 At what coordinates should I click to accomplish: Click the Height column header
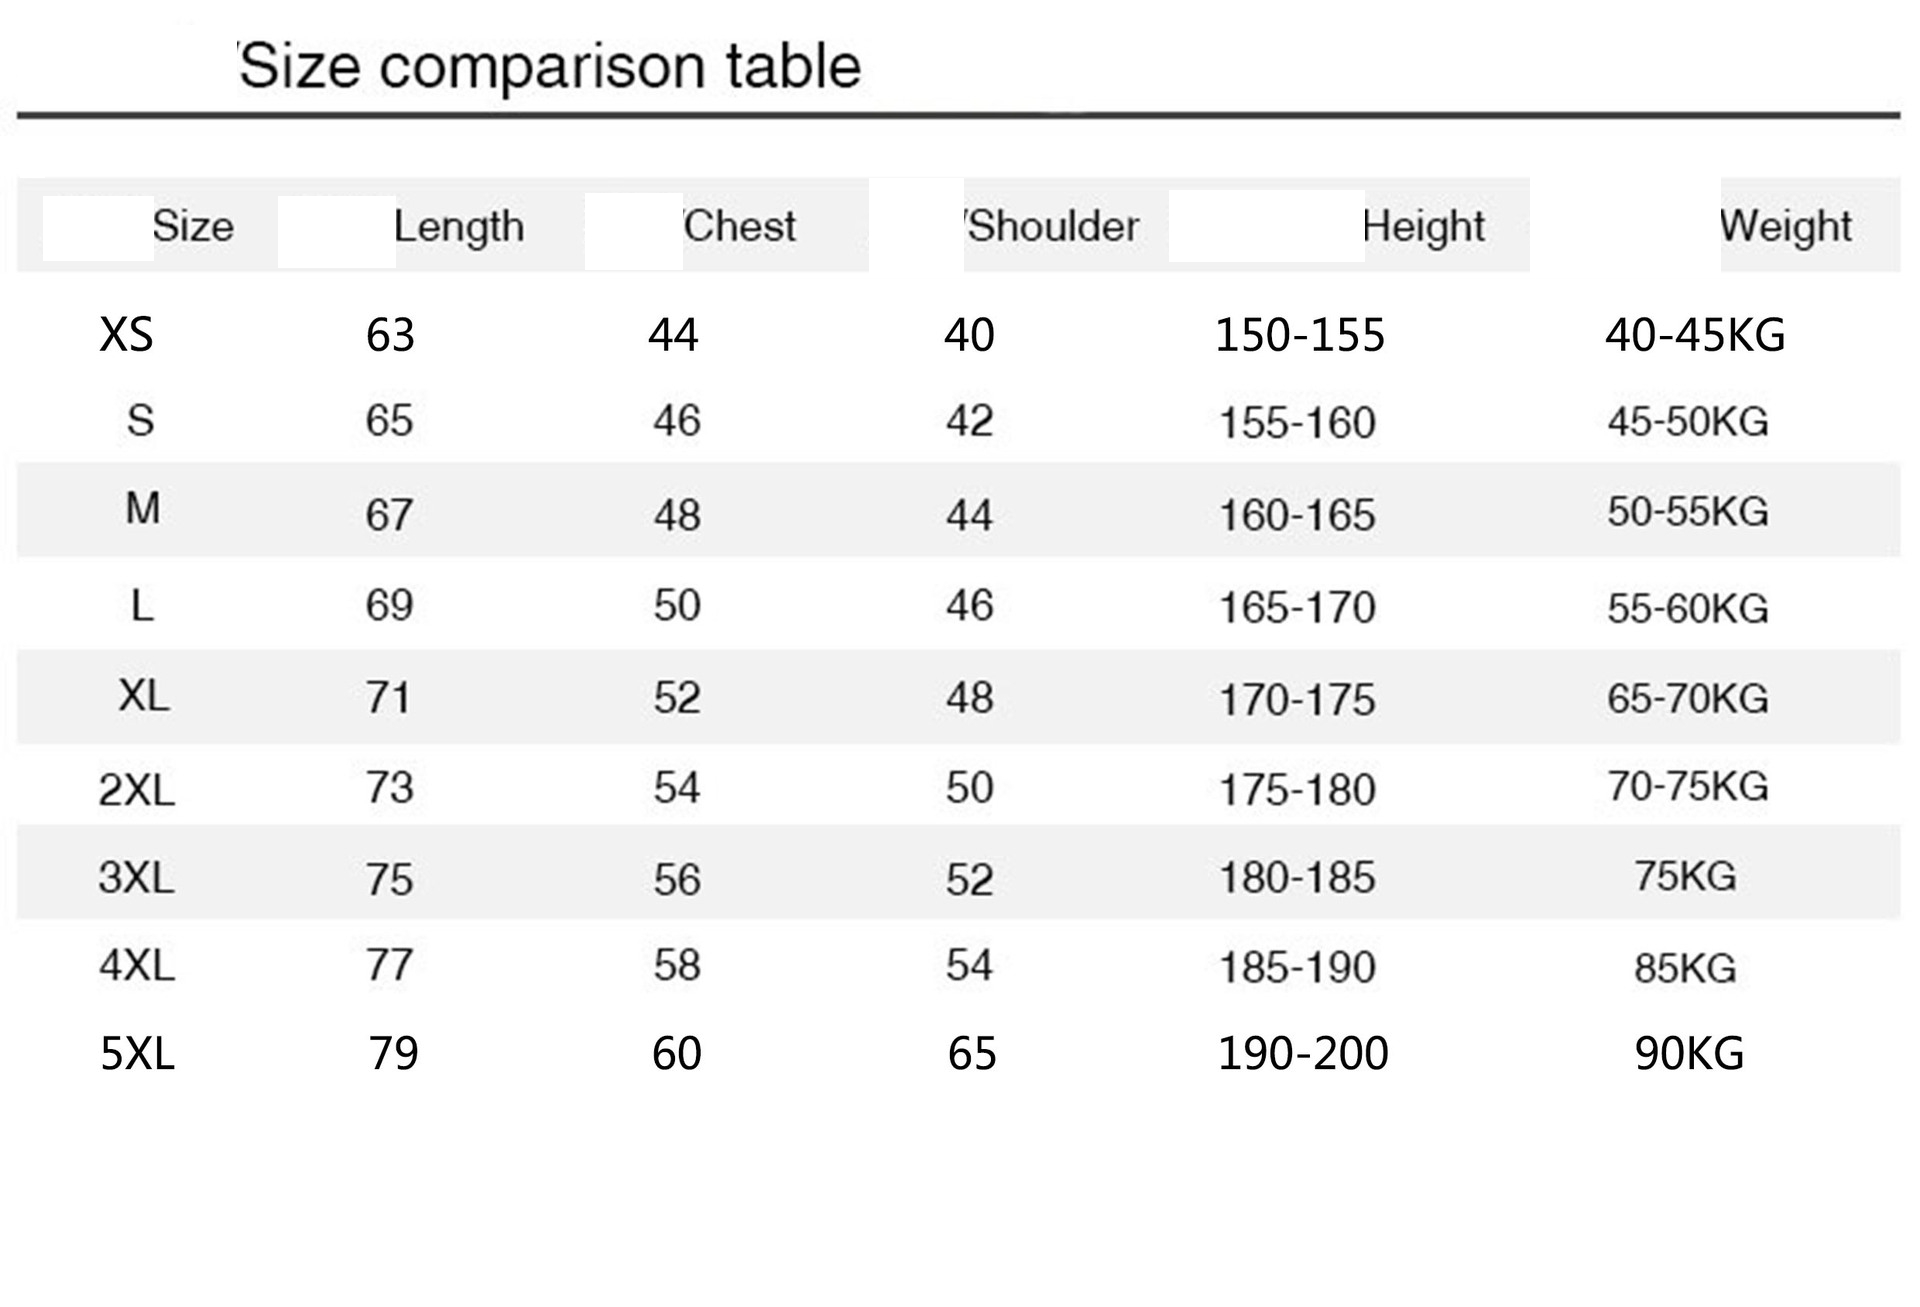point(1423,227)
